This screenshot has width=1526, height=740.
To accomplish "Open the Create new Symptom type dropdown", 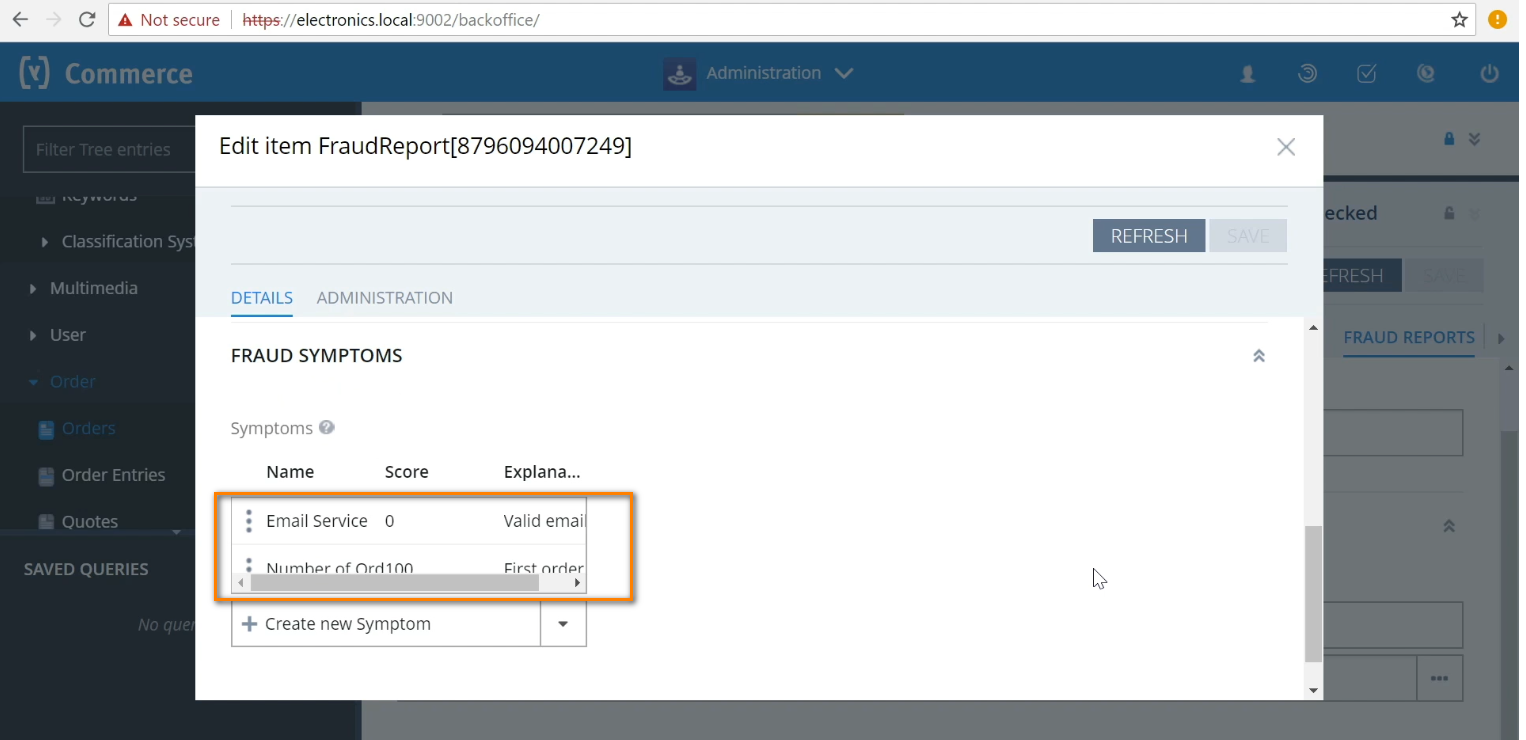I will [x=563, y=624].
